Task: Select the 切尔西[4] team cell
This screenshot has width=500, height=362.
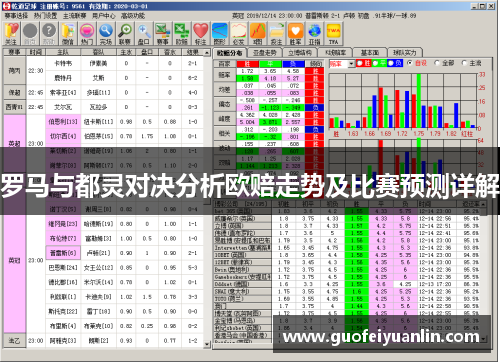Action: point(63,136)
